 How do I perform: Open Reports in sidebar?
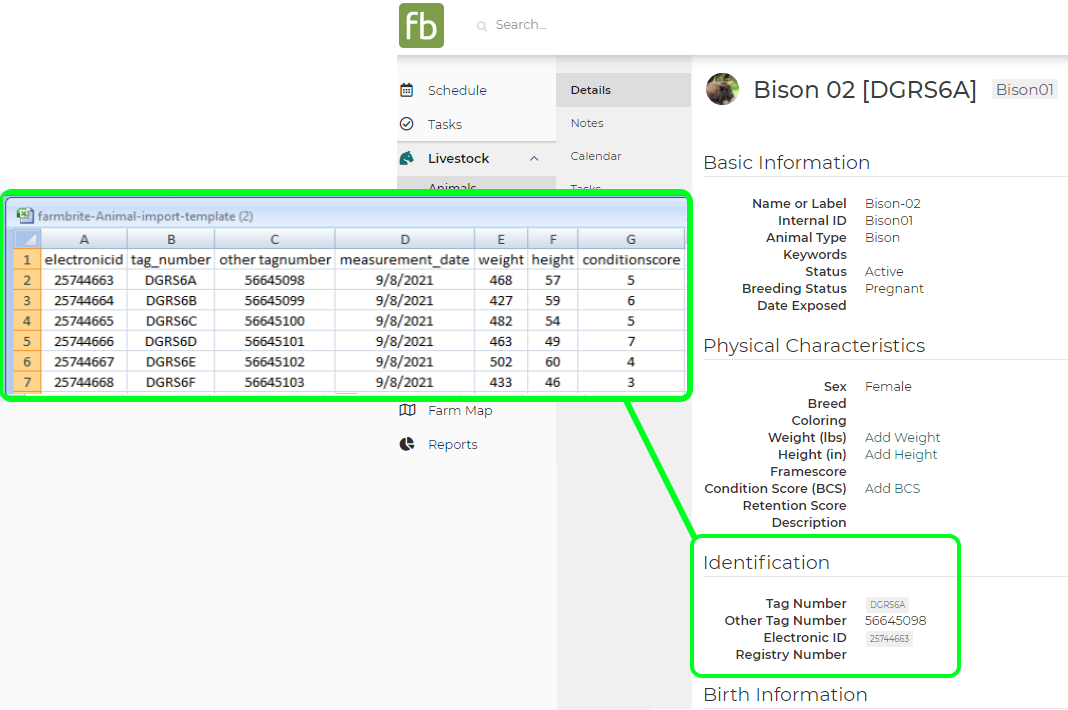coord(452,445)
